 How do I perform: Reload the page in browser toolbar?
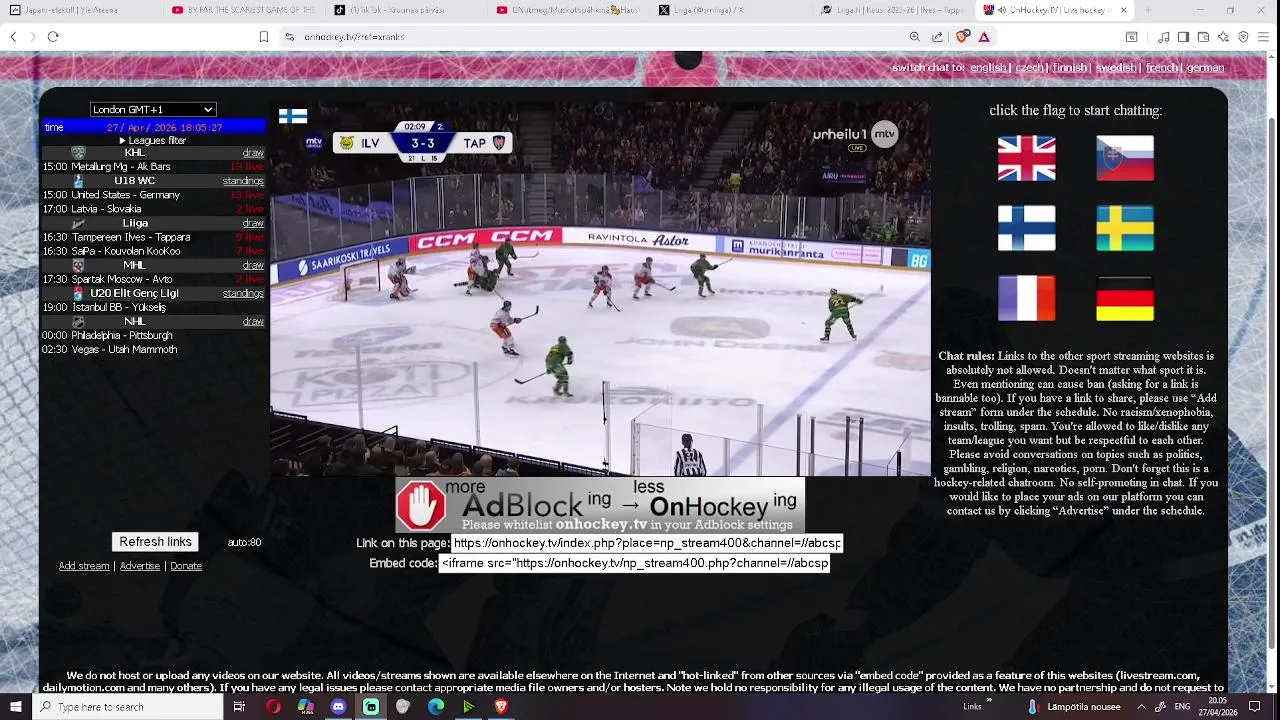click(53, 37)
